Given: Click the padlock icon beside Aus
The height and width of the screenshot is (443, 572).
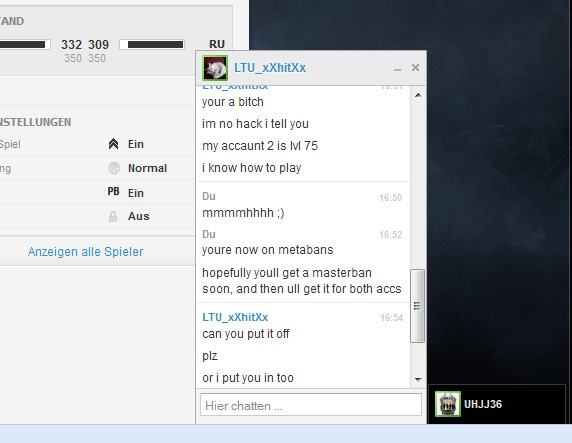Looking at the screenshot, I should coord(113,216).
